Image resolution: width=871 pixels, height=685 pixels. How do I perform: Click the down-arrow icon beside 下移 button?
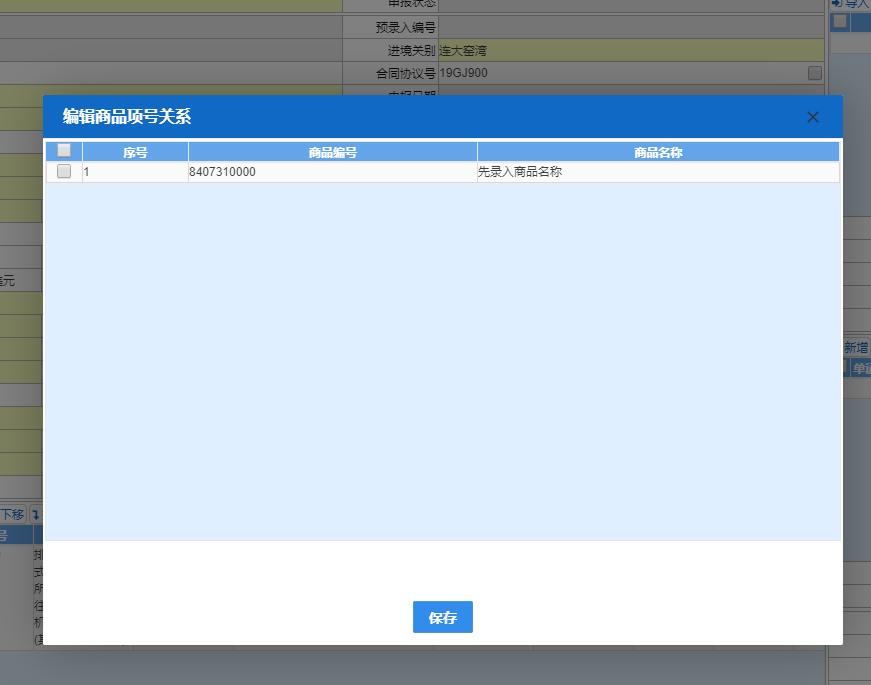point(36,514)
